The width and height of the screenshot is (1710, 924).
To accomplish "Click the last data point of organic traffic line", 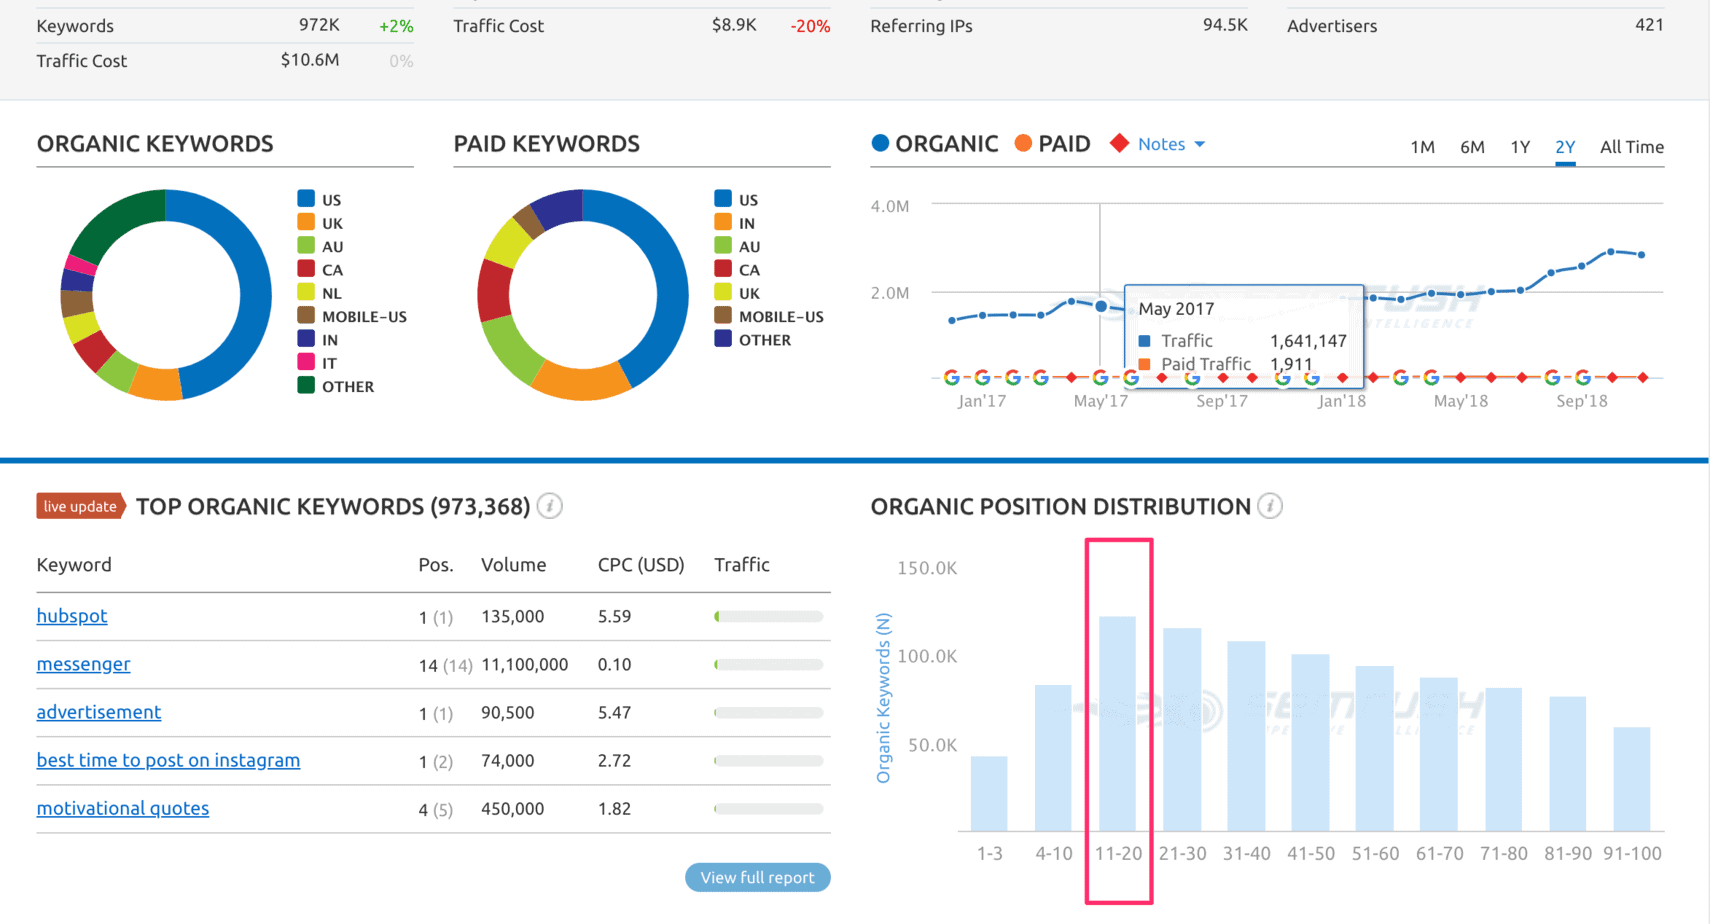I will (1642, 255).
